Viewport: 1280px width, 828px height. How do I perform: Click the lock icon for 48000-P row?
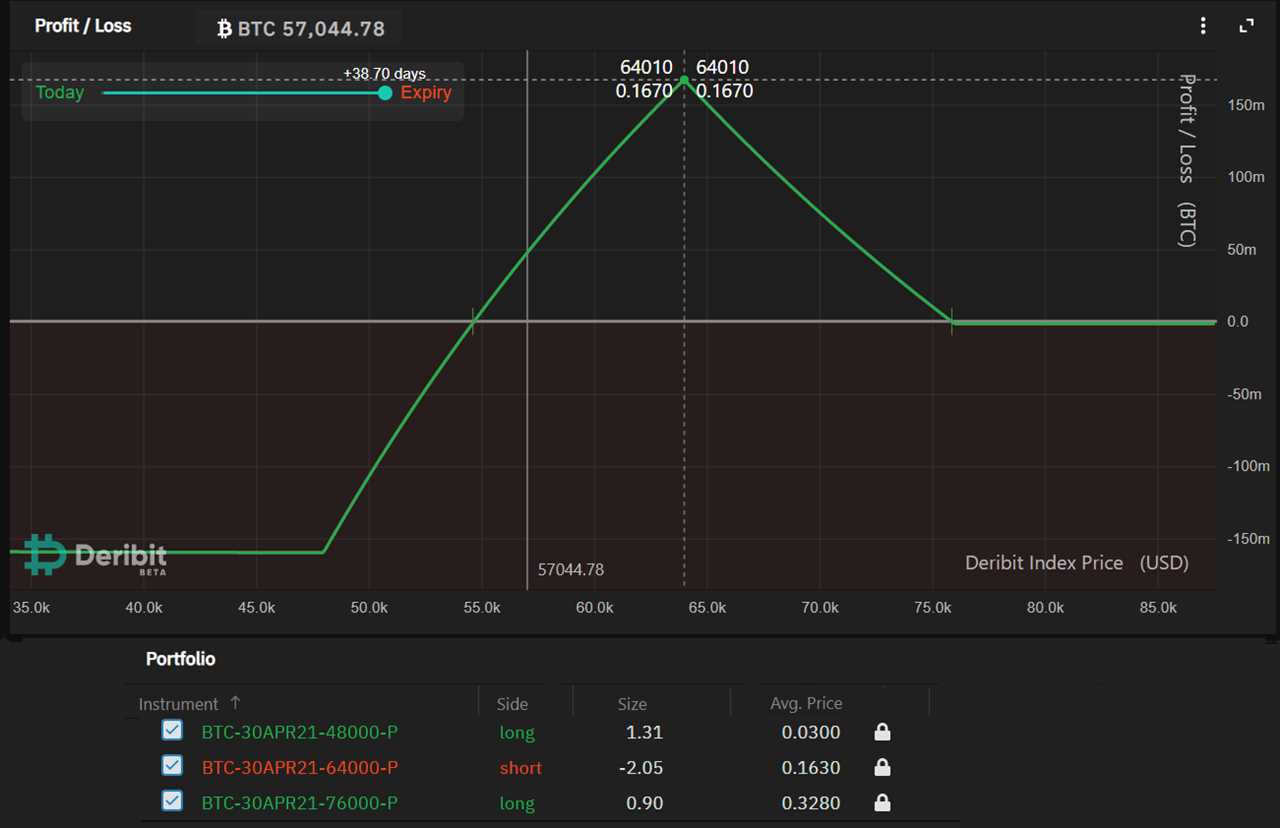pyautogui.click(x=882, y=732)
